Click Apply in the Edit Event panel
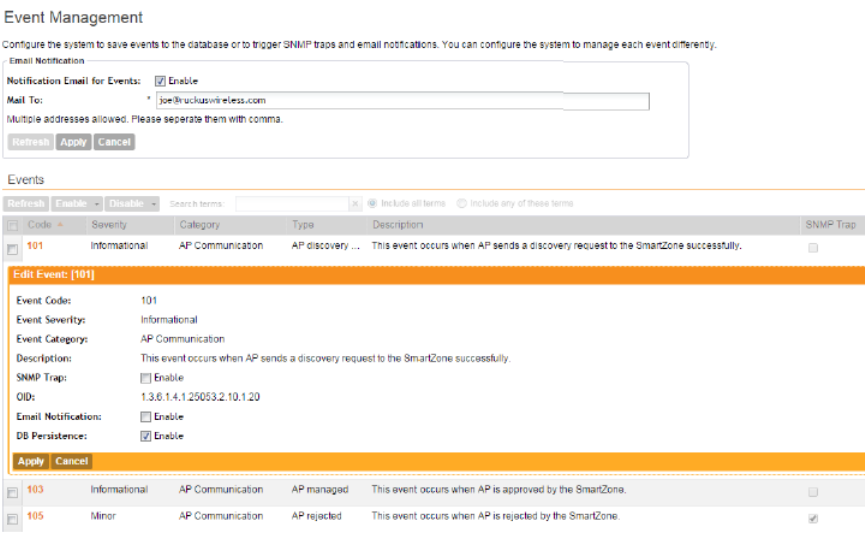 point(31,461)
